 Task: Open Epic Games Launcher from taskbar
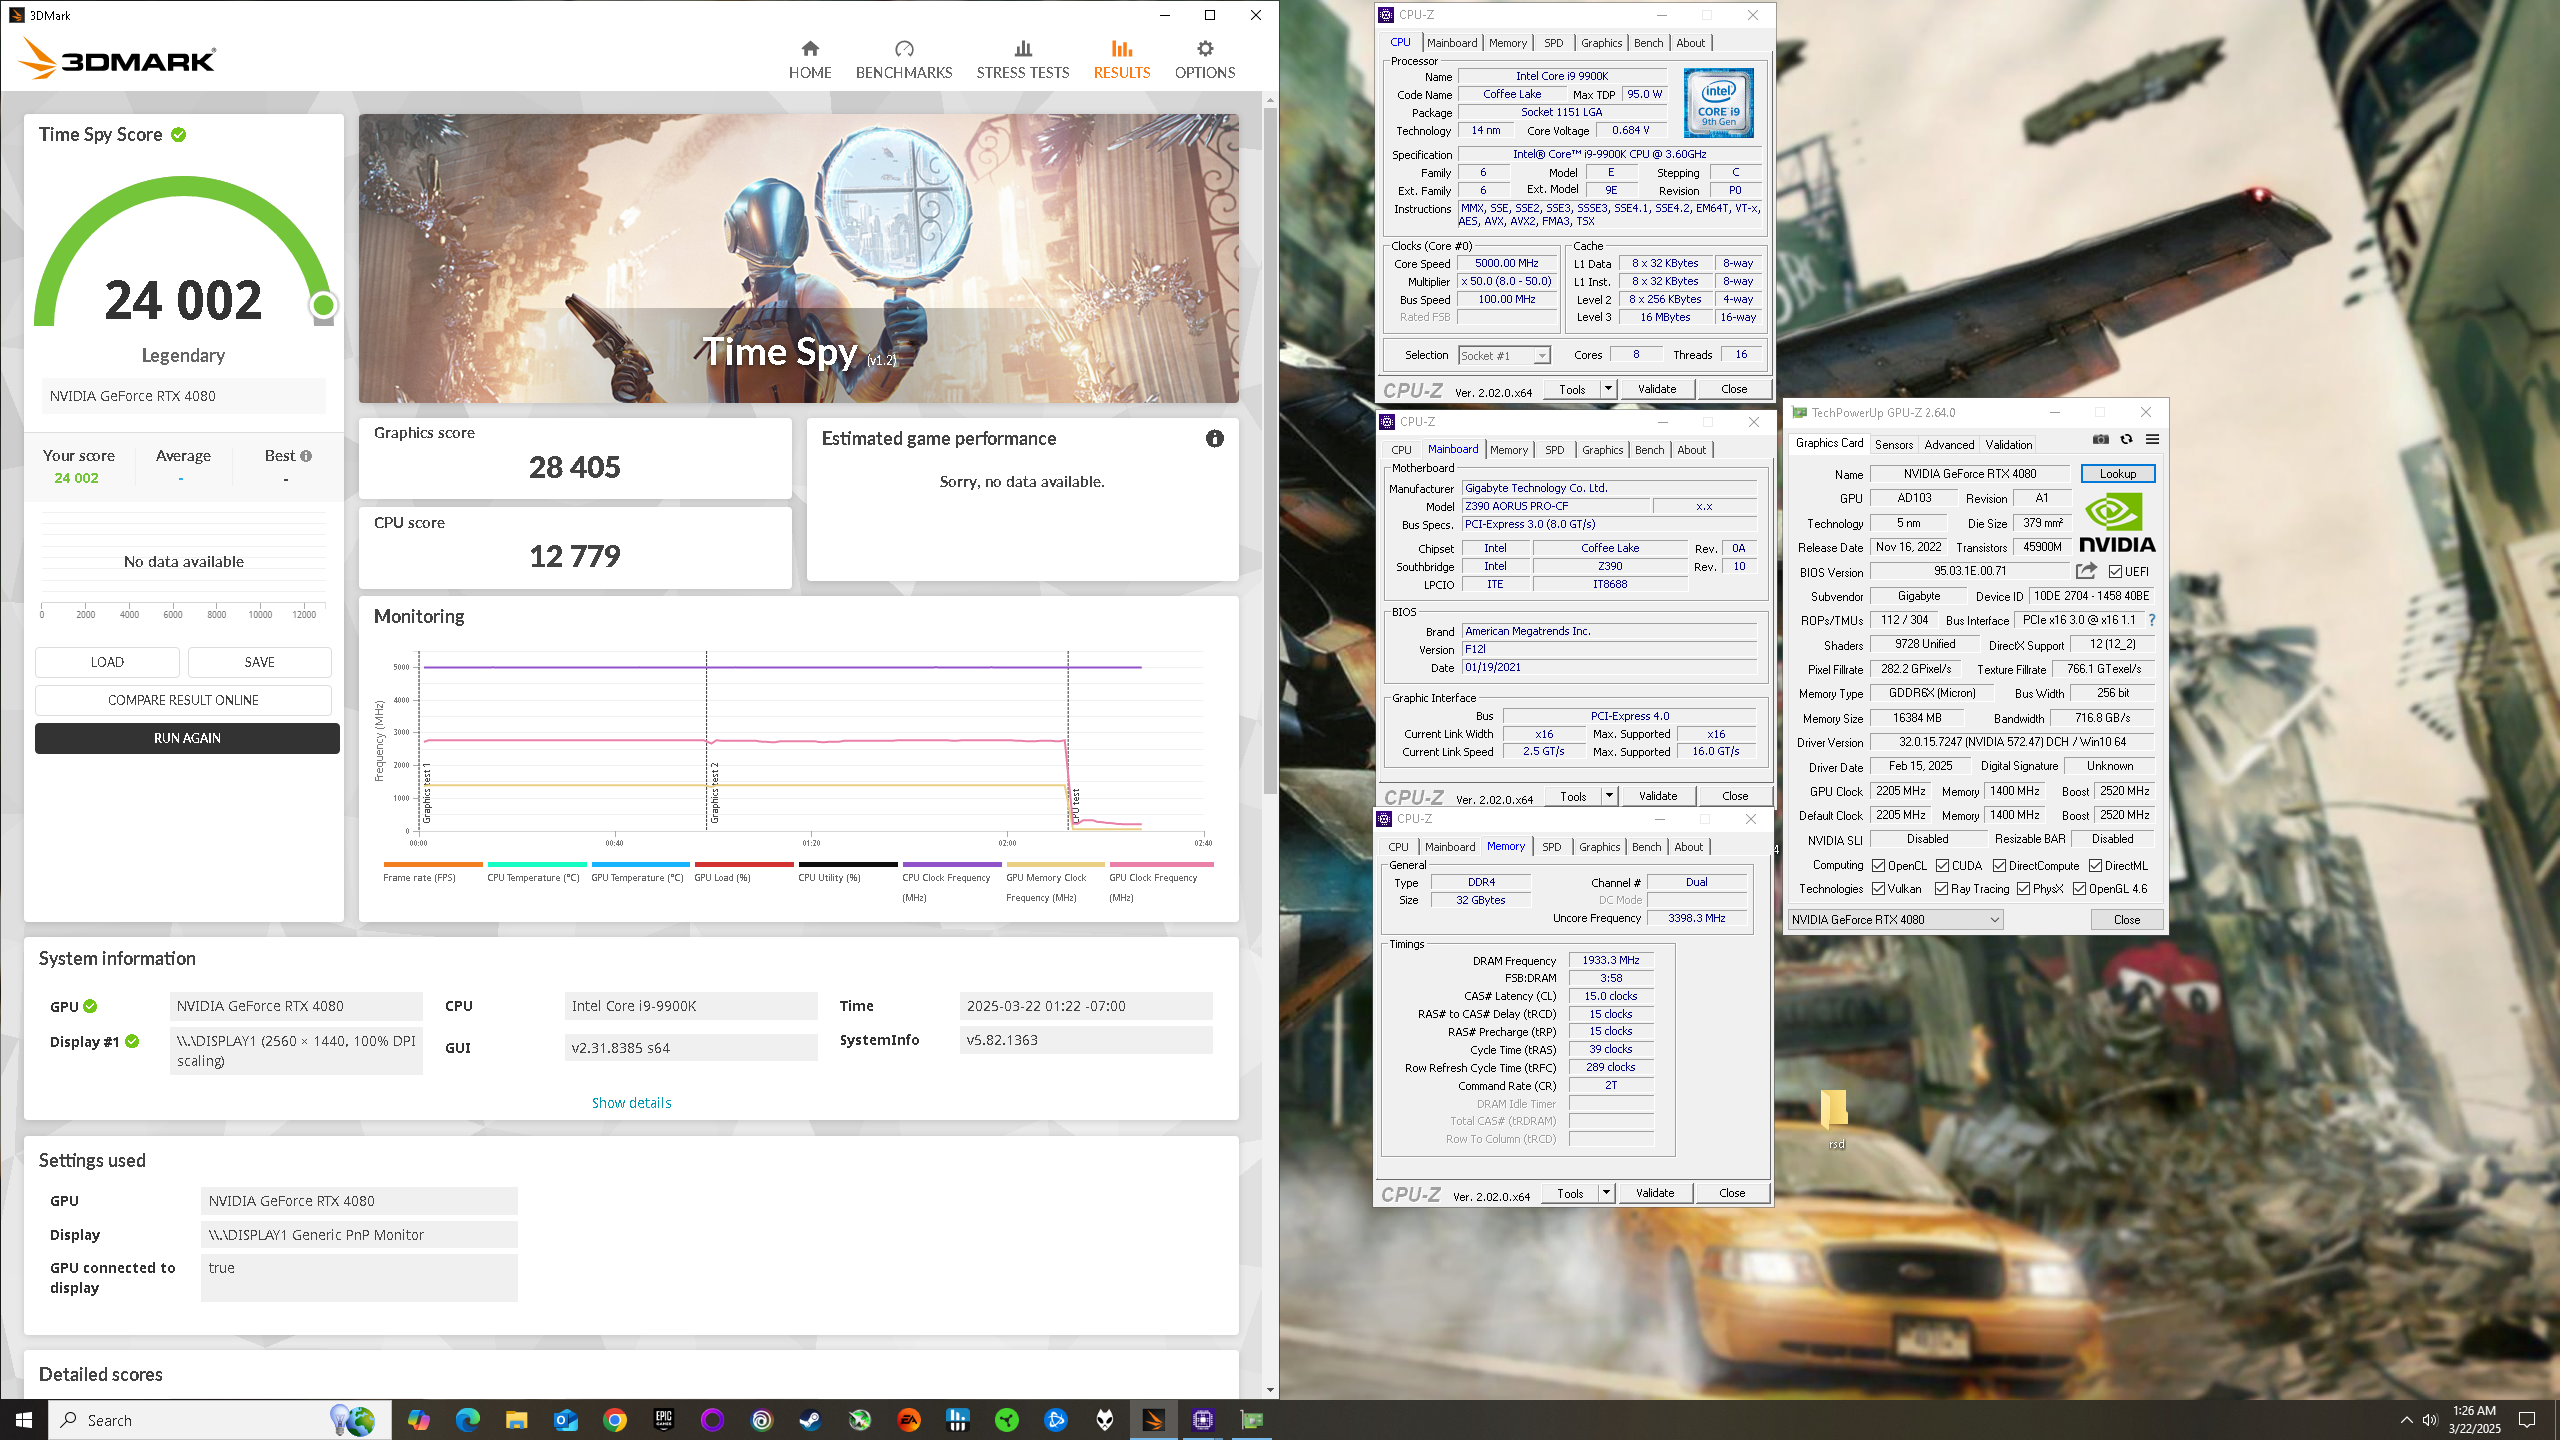(664, 1420)
